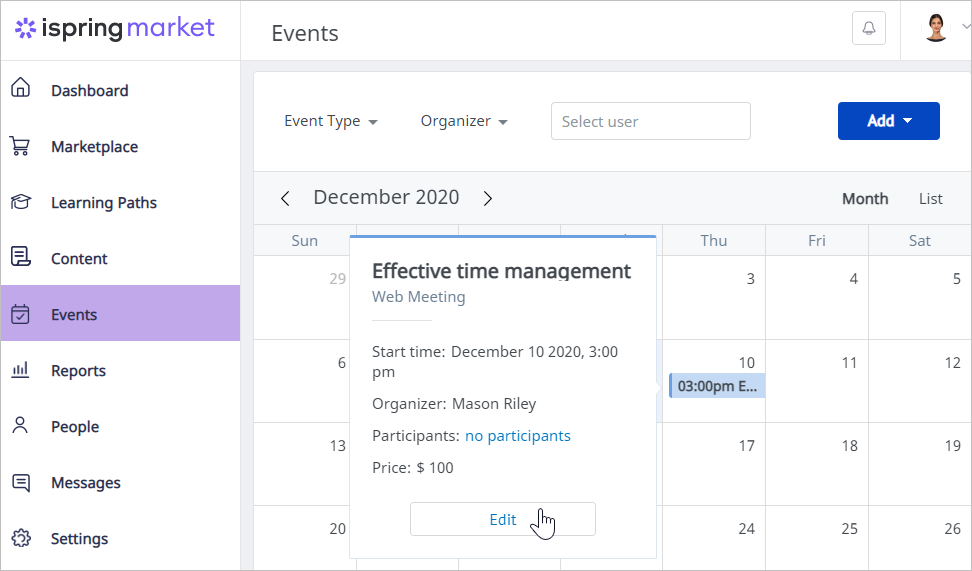Open the People person icon
Viewport: 972px width, 571px height.
[20, 425]
